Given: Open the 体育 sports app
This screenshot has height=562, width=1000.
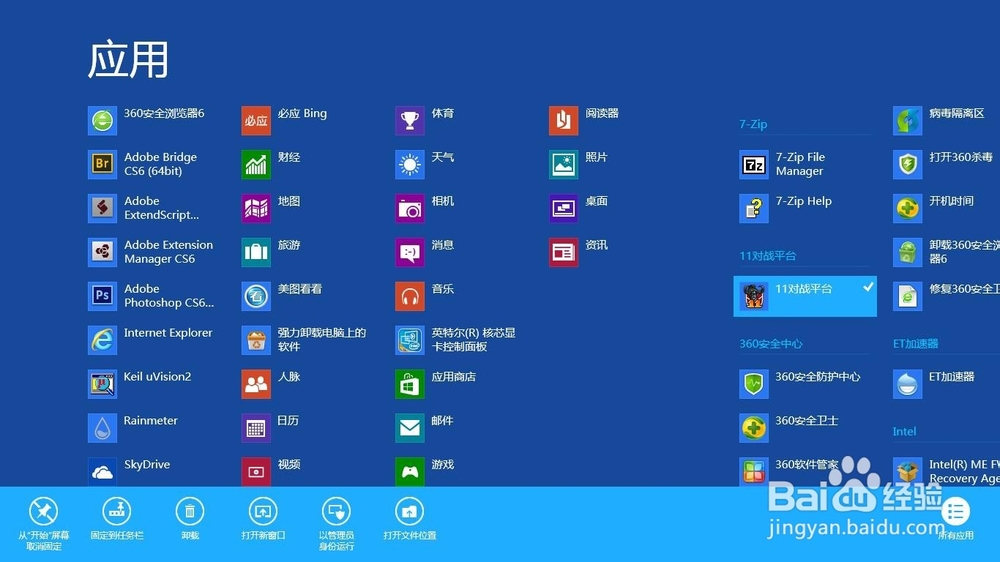Looking at the screenshot, I should pyautogui.click(x=409, y=121).
